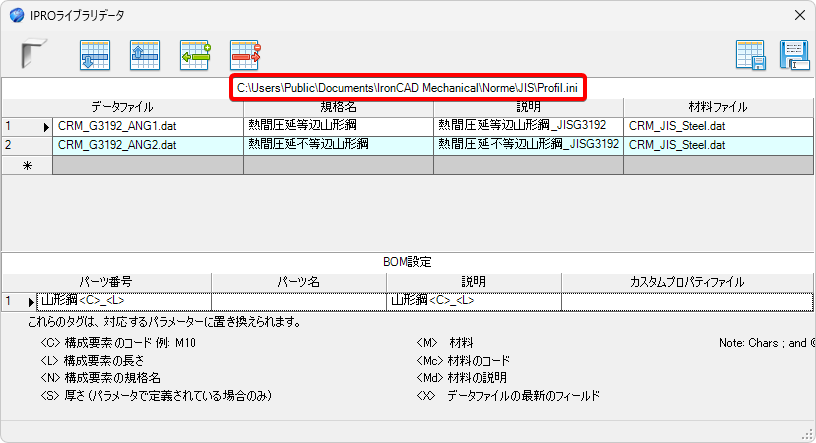The height and width of the screenshot is (443, 816).
Task: Click the パーツ番号 column header
Action: point(106,282)
